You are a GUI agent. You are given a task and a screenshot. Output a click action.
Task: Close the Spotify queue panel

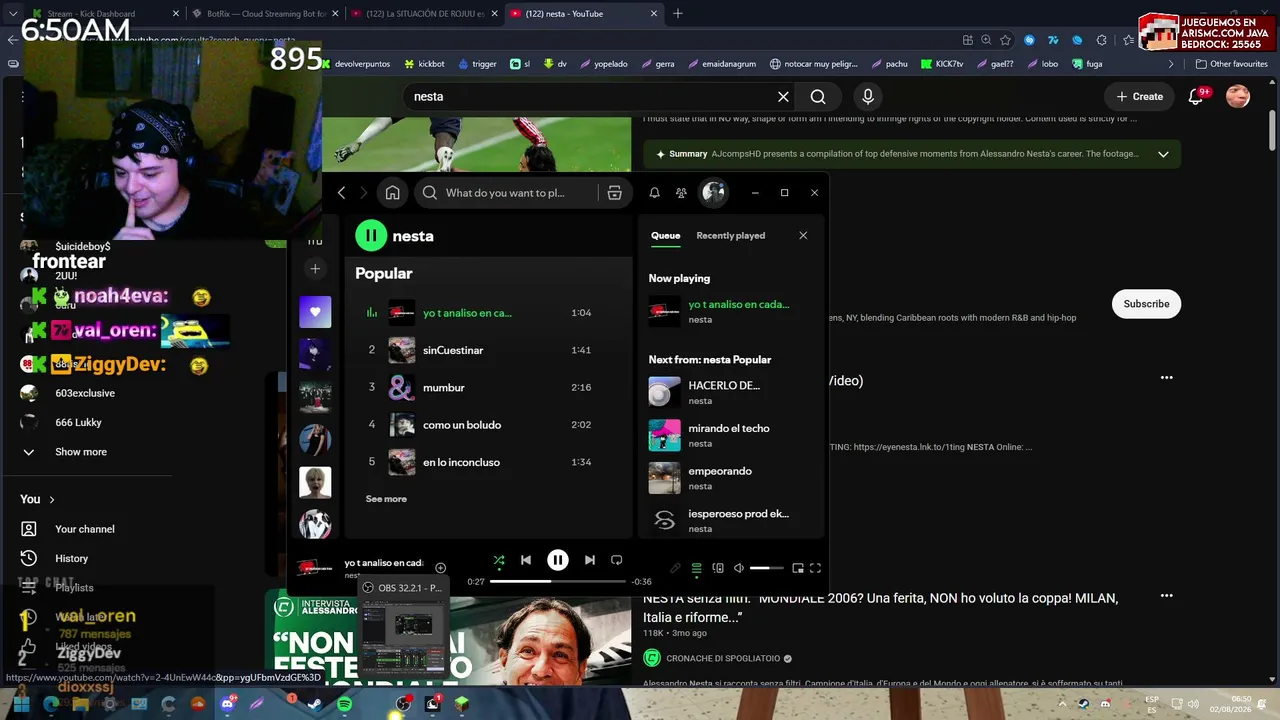tap(803, 236)
